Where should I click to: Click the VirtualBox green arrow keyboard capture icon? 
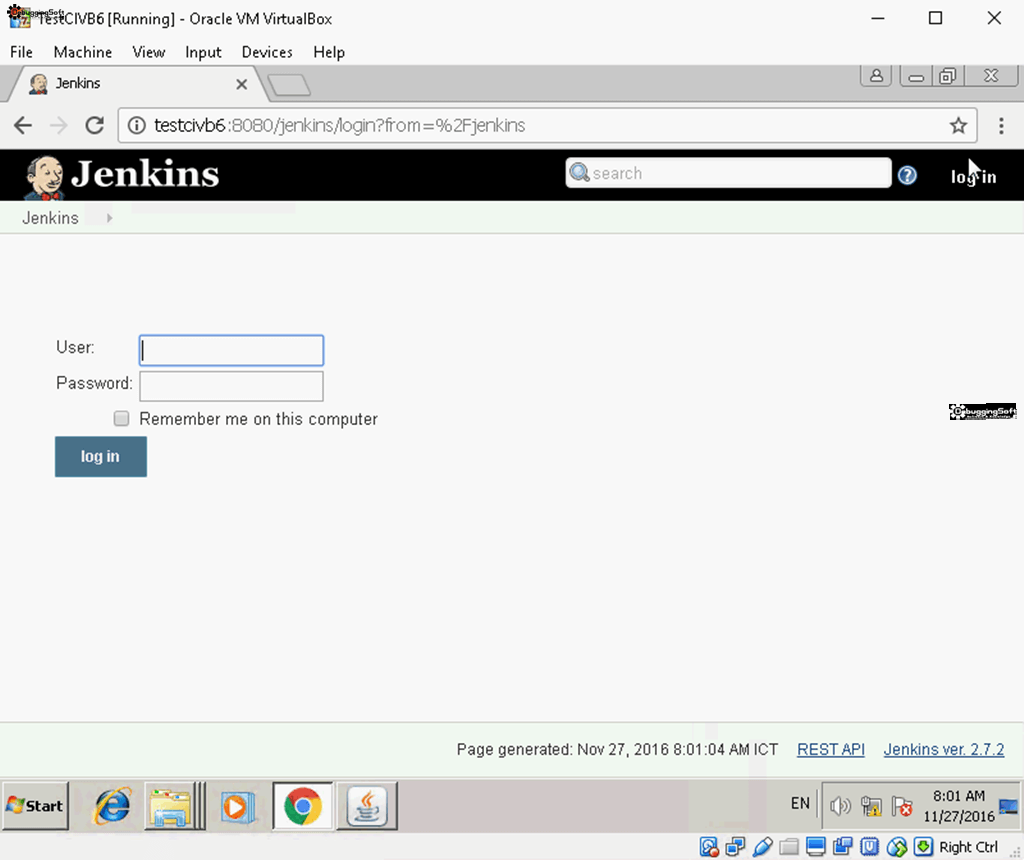coord(923,847)
